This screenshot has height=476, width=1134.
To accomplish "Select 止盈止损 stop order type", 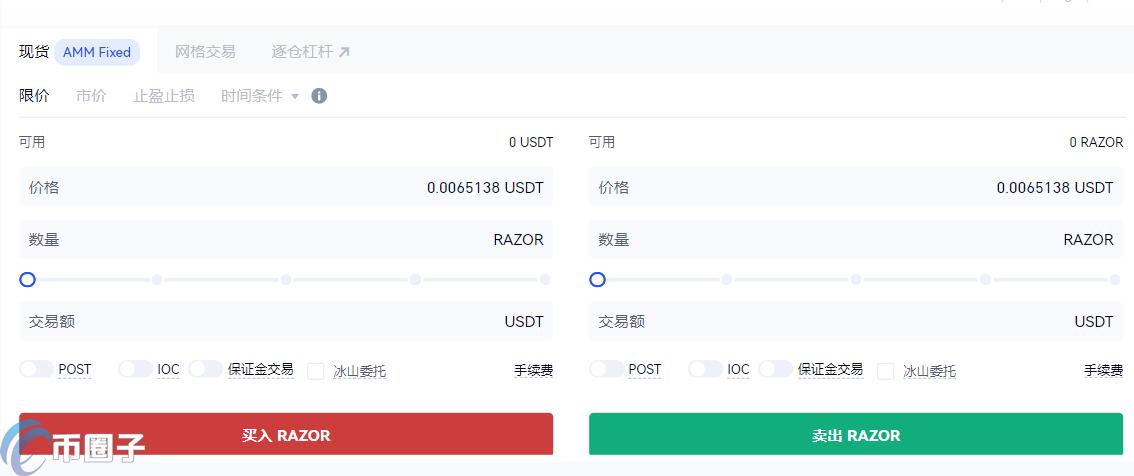I will tap(163, 95).
